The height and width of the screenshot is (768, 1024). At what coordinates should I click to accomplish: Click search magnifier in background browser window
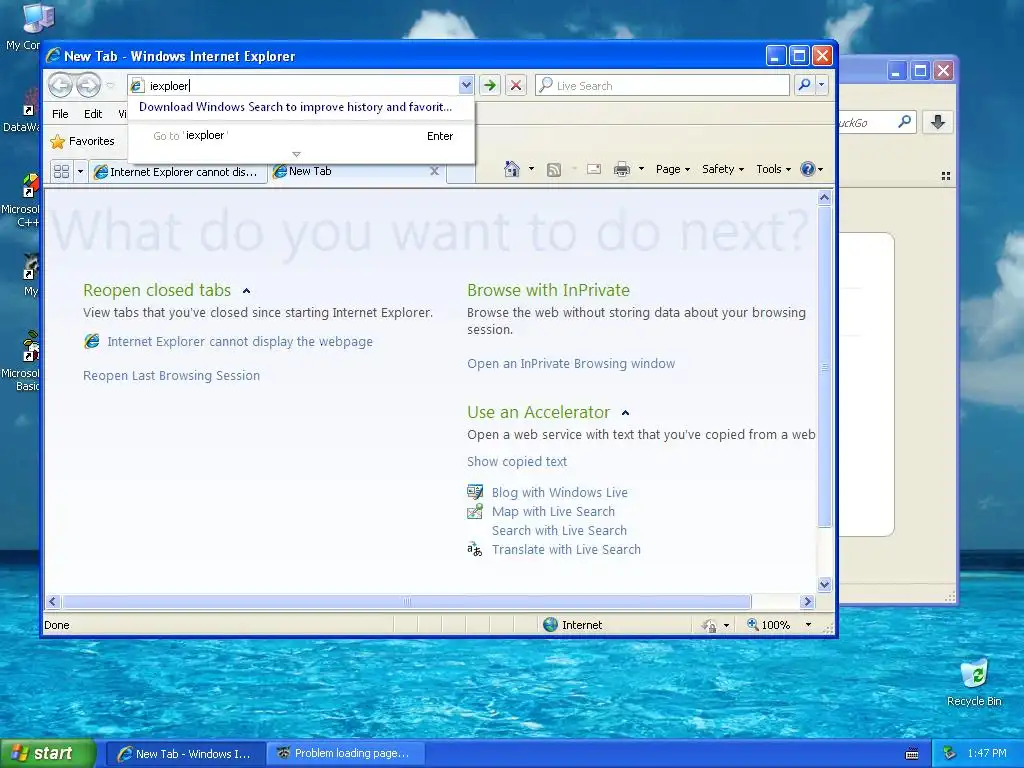(x=904, y=121)
